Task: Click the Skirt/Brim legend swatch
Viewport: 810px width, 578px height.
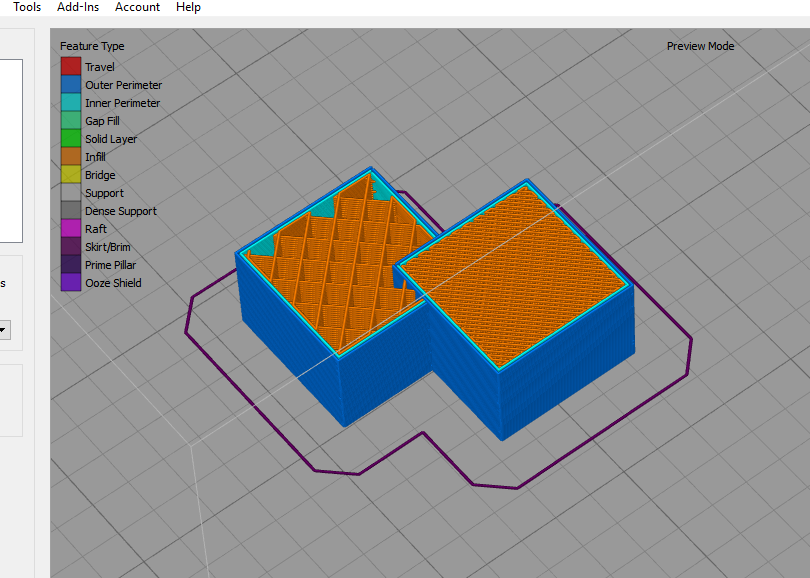Action: pos(71,247)
